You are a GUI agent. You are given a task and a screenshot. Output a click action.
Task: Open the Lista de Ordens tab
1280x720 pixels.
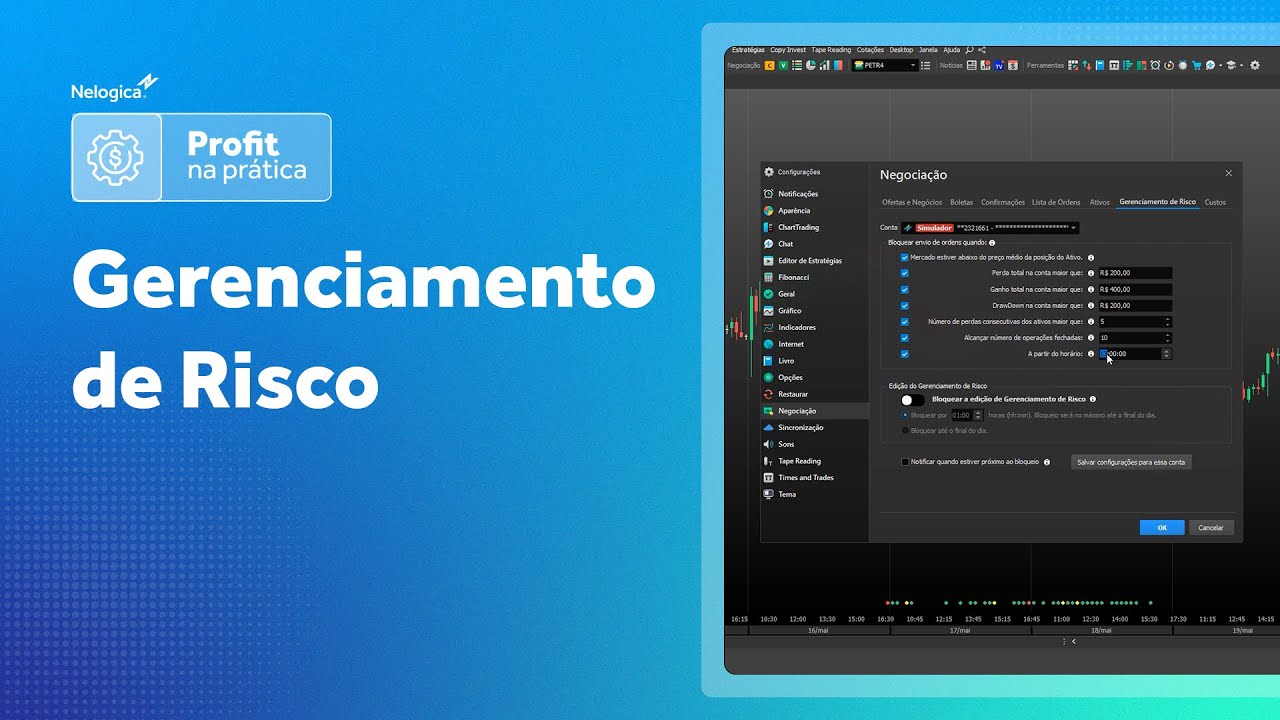[1056, 202]
